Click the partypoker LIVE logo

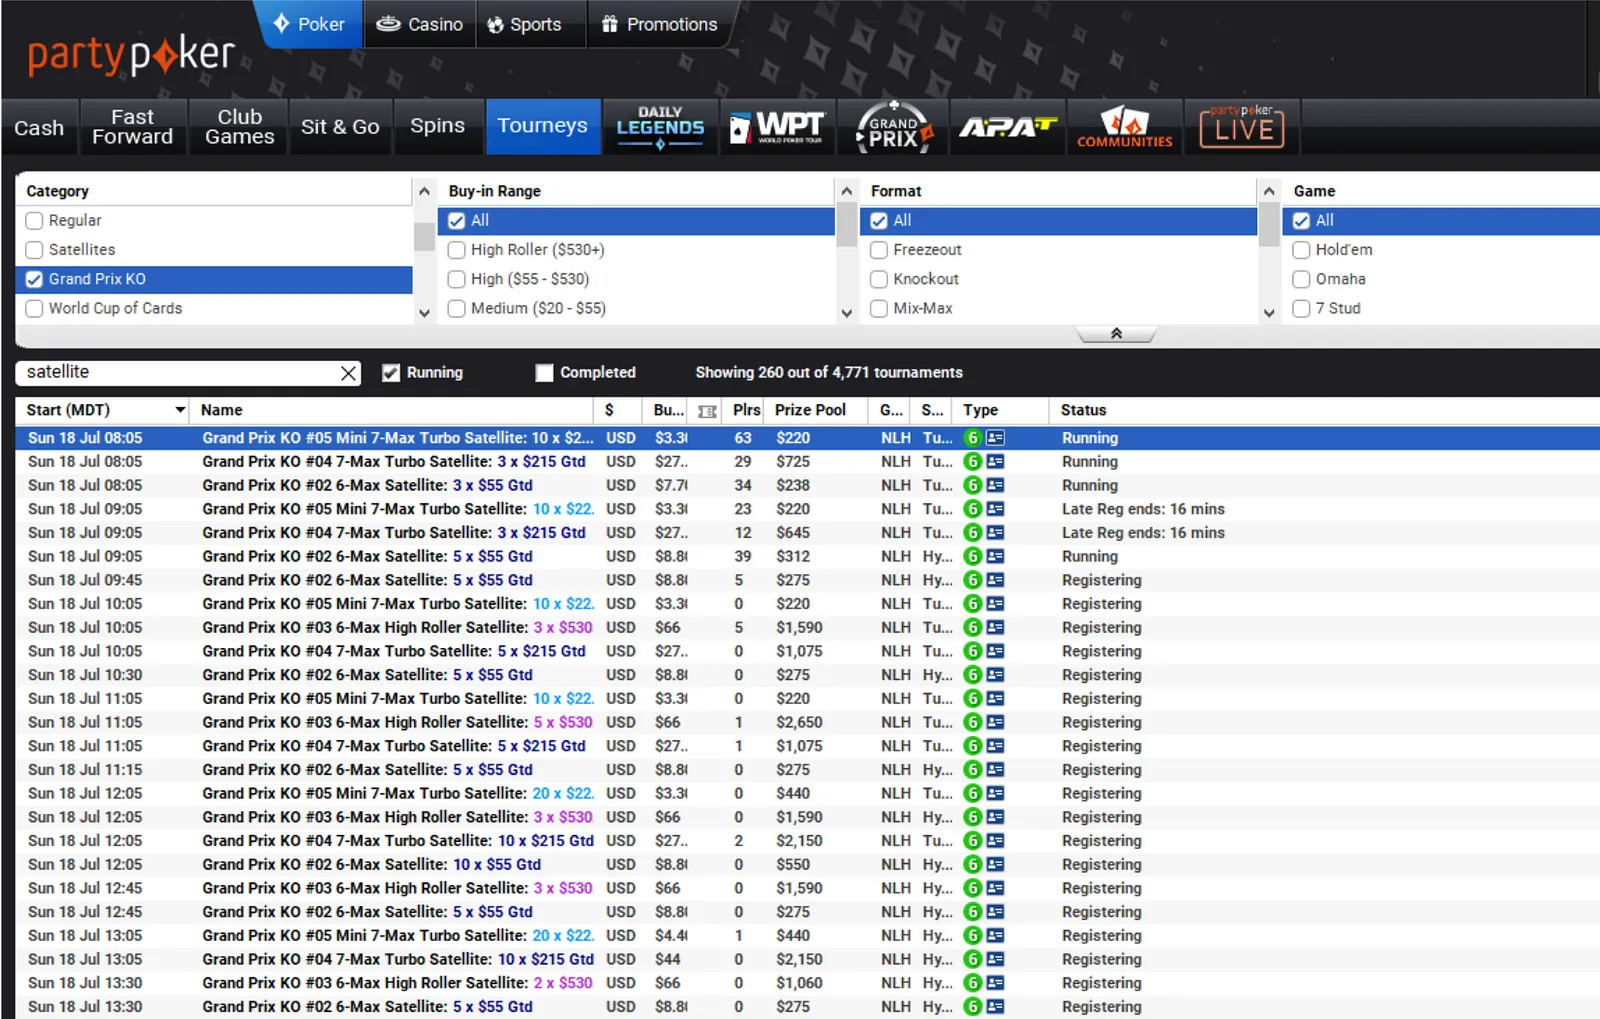click(x=1242, y=127)
